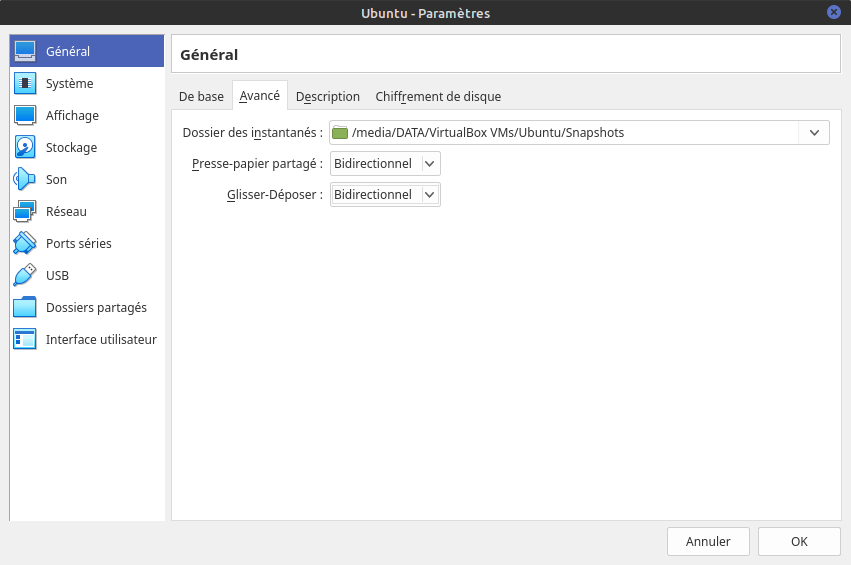Click the Dossier des instantanés label

point(252,132)
